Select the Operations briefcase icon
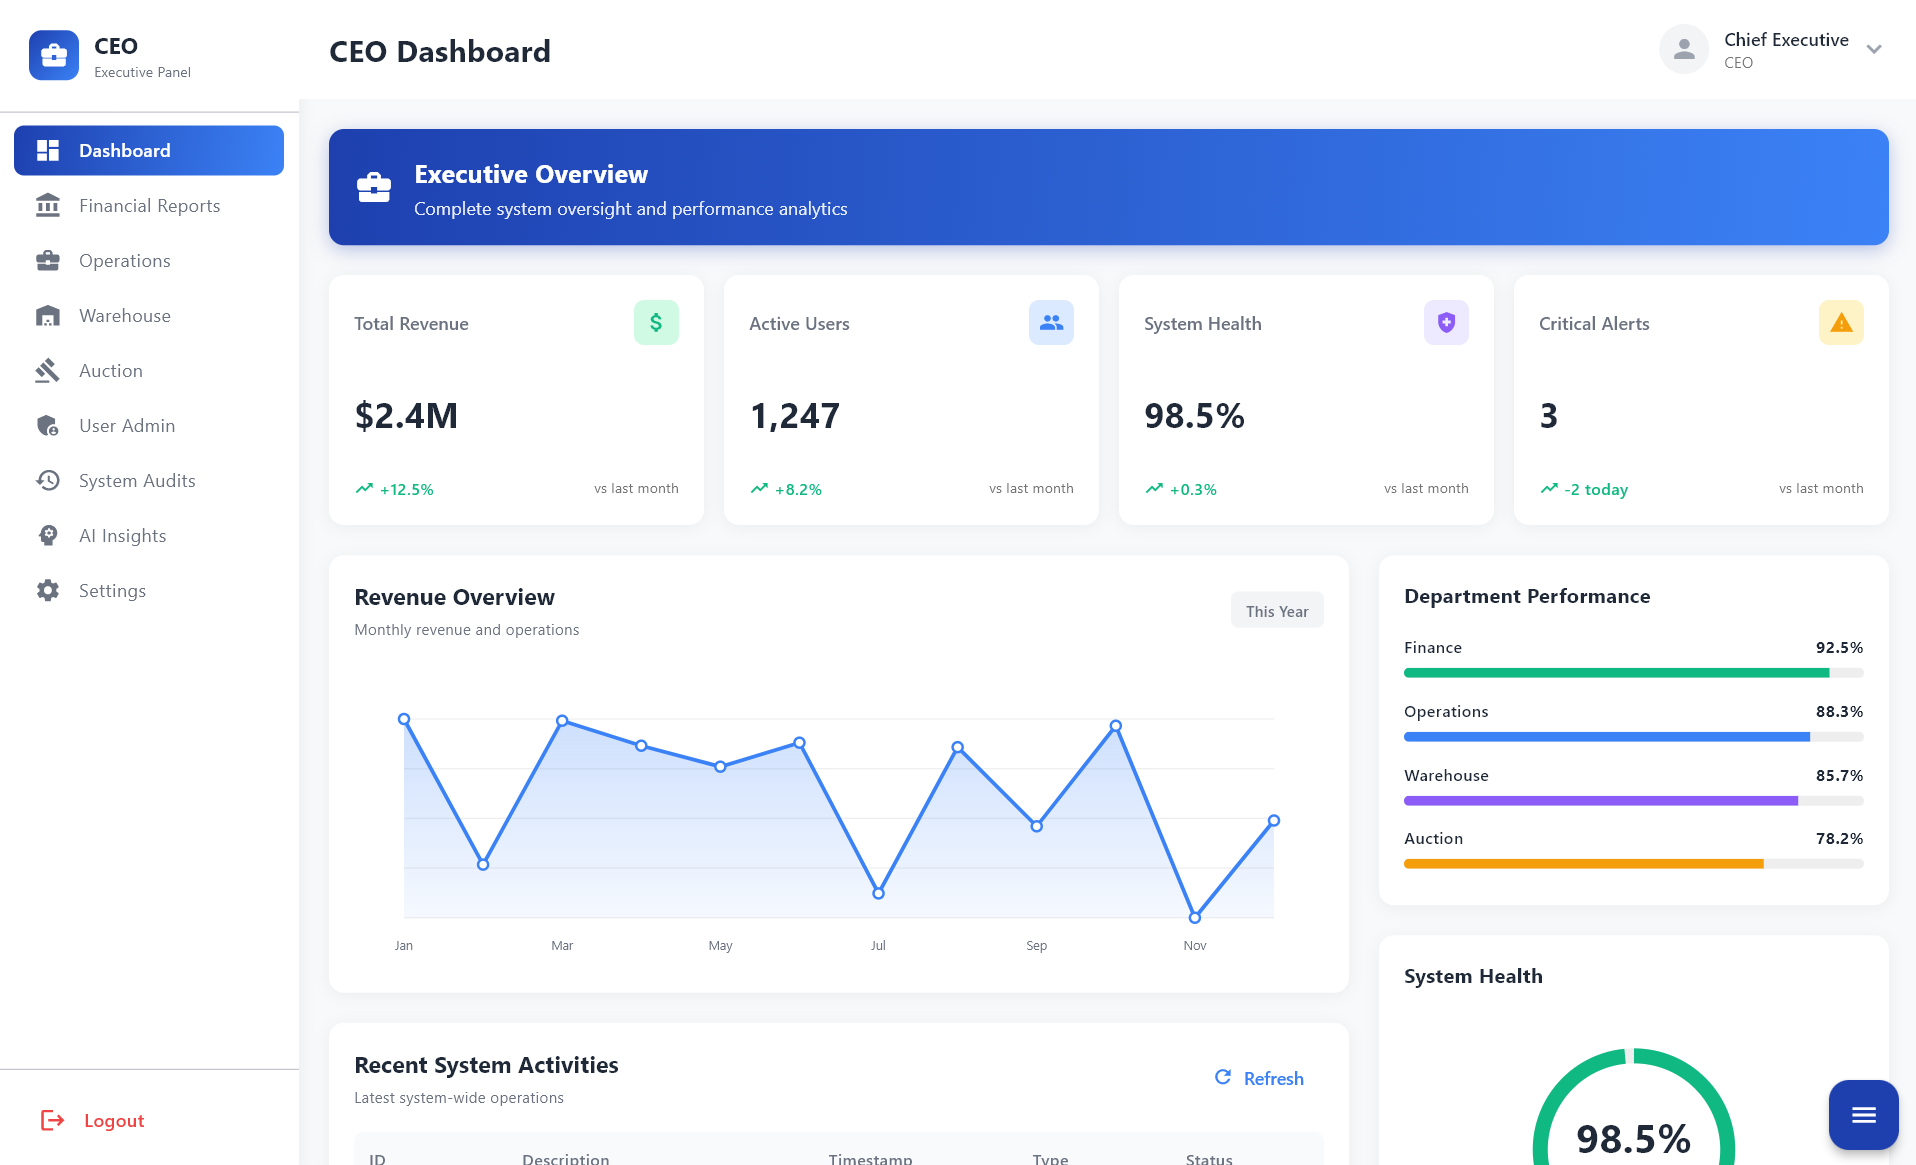1916x1165 pixels. coord(47,260)
